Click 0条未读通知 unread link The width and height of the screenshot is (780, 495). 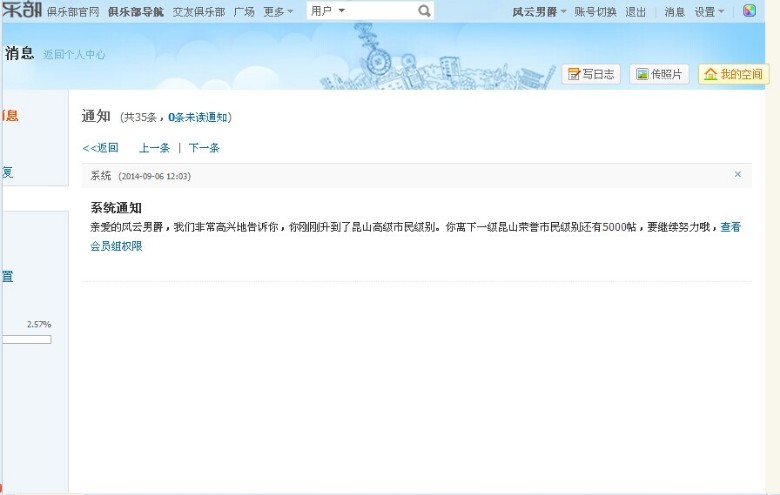(x=198, y=117)
